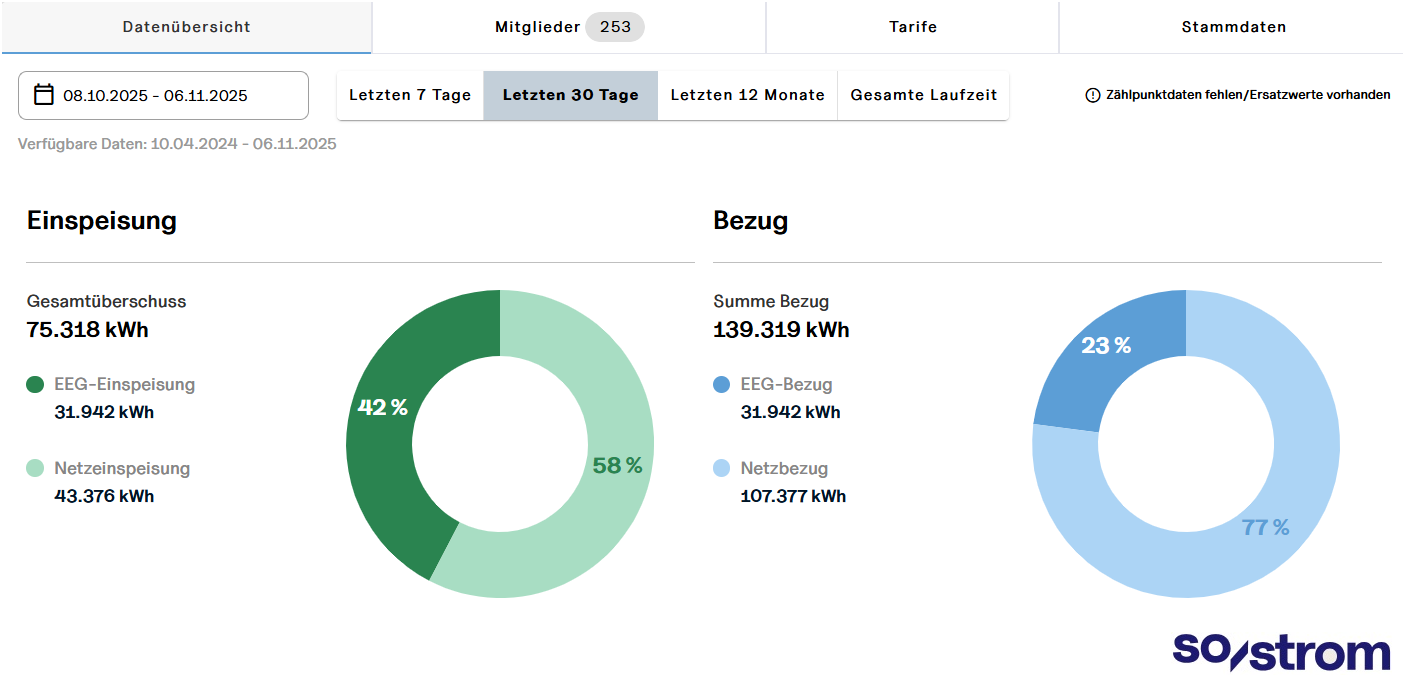1404x687 pixels.
Task: Click the dark green 42% donut segment
Action: pyautogui.click(x=385, y=408)
